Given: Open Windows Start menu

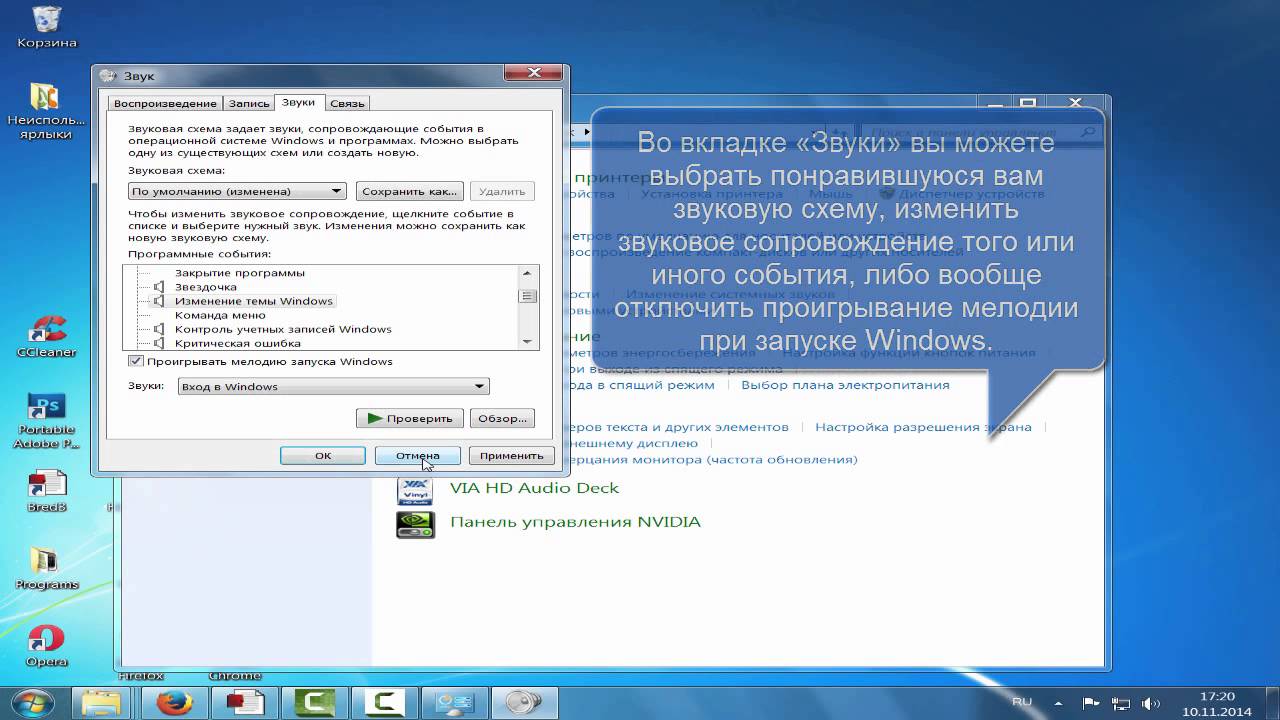Looking at the screenshot, I should pos(33,703).
